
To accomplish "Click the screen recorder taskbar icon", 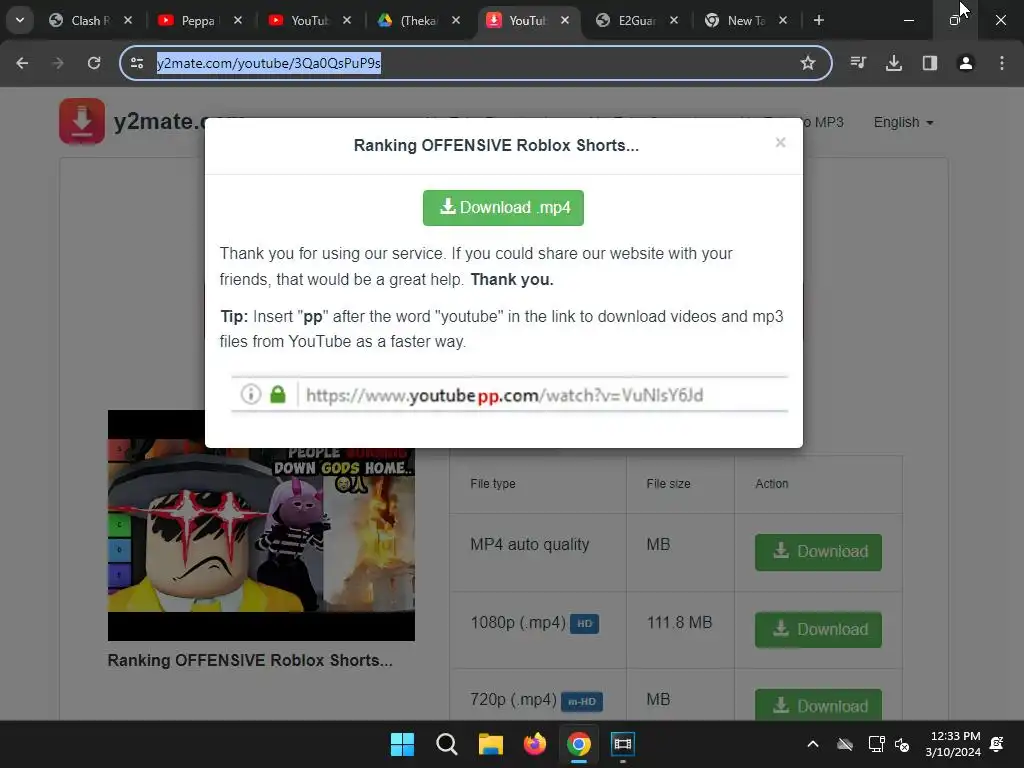I will point(623,744).
